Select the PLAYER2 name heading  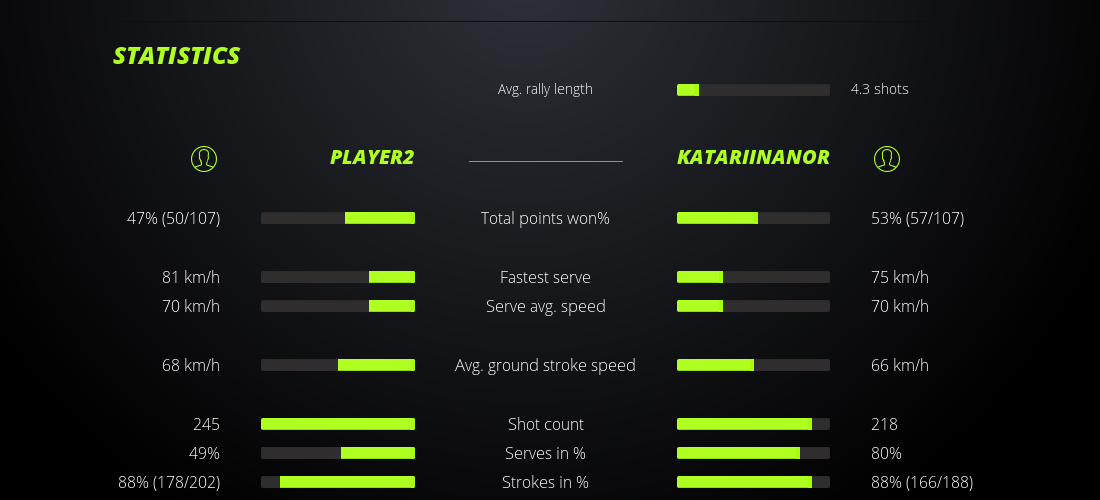372,157
